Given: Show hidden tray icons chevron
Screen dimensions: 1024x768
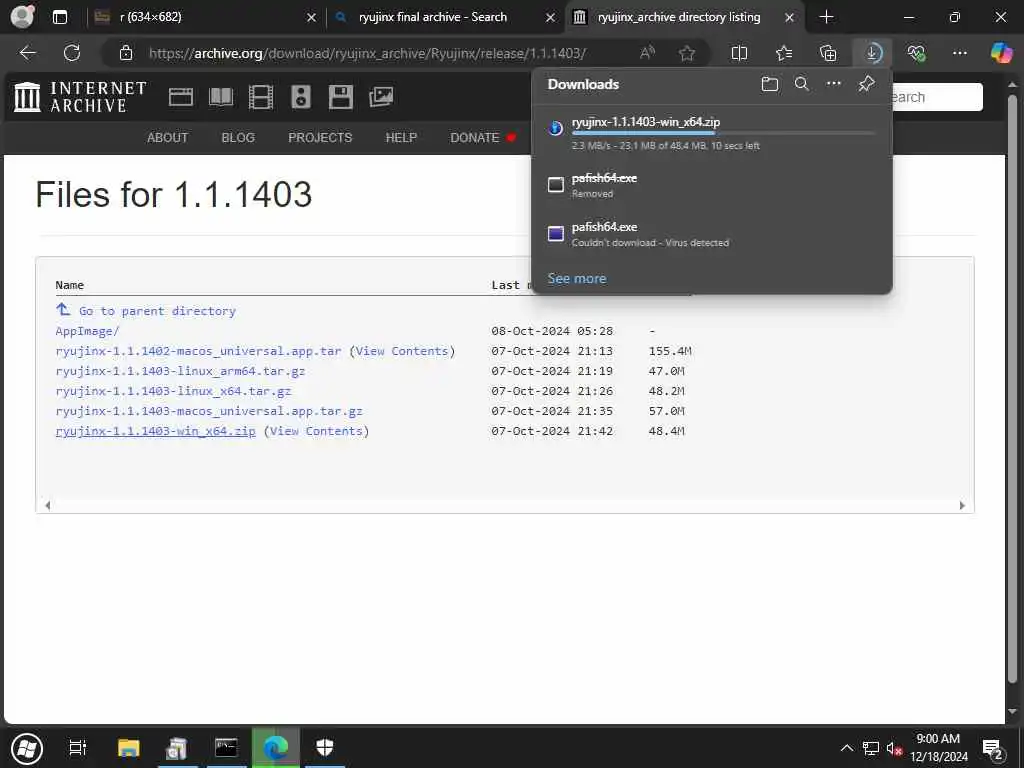Looking at the screenshot, I should click(x=846, y=748).
